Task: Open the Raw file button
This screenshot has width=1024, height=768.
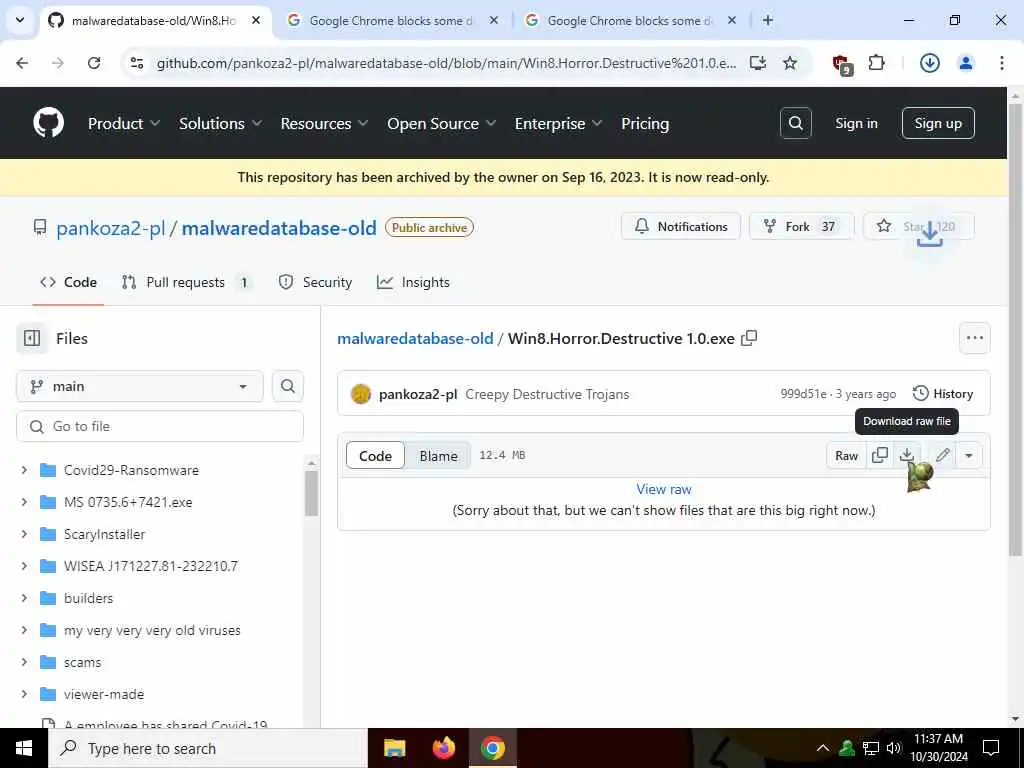Action: (846, 455)
